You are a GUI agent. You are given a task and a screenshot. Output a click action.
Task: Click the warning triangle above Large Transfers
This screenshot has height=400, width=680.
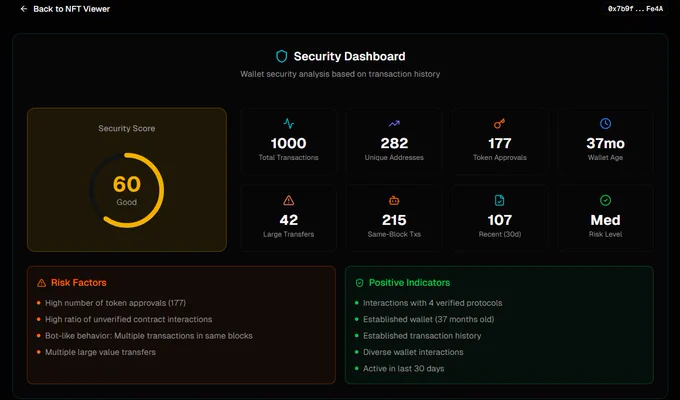point(289,200)
